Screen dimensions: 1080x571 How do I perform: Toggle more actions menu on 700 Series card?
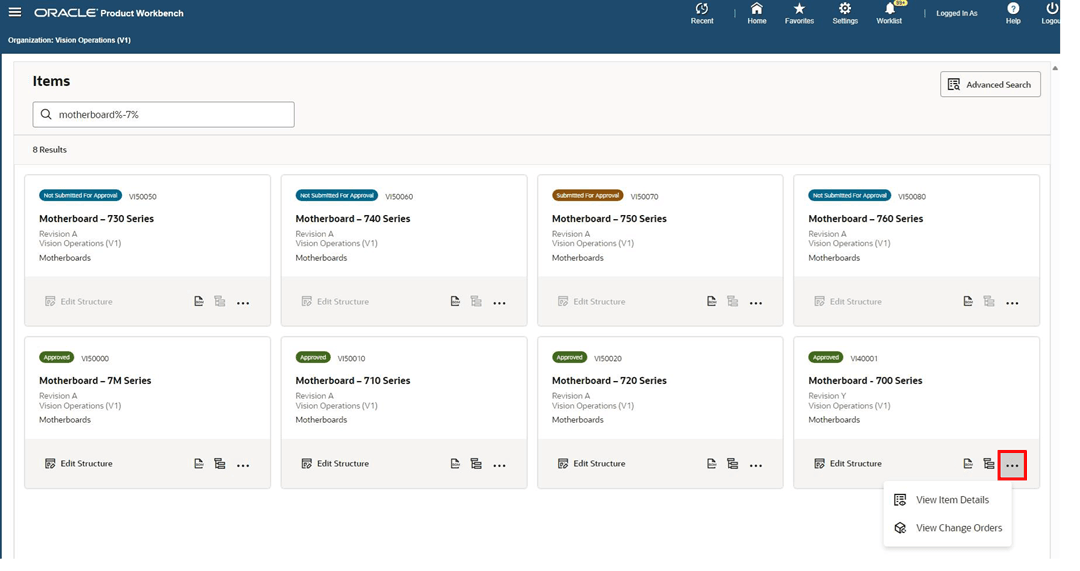coord(1012,466)
